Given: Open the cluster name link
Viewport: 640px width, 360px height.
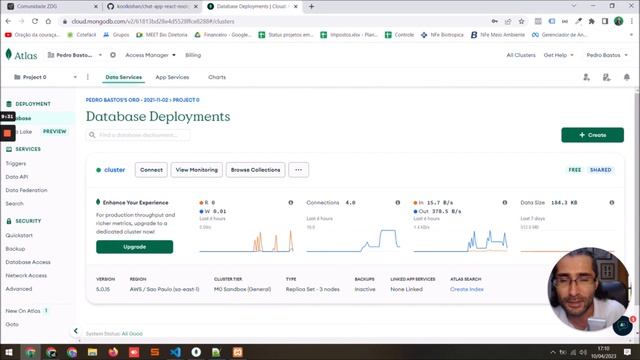Looking at the screenshot, I should pos(114,170).
